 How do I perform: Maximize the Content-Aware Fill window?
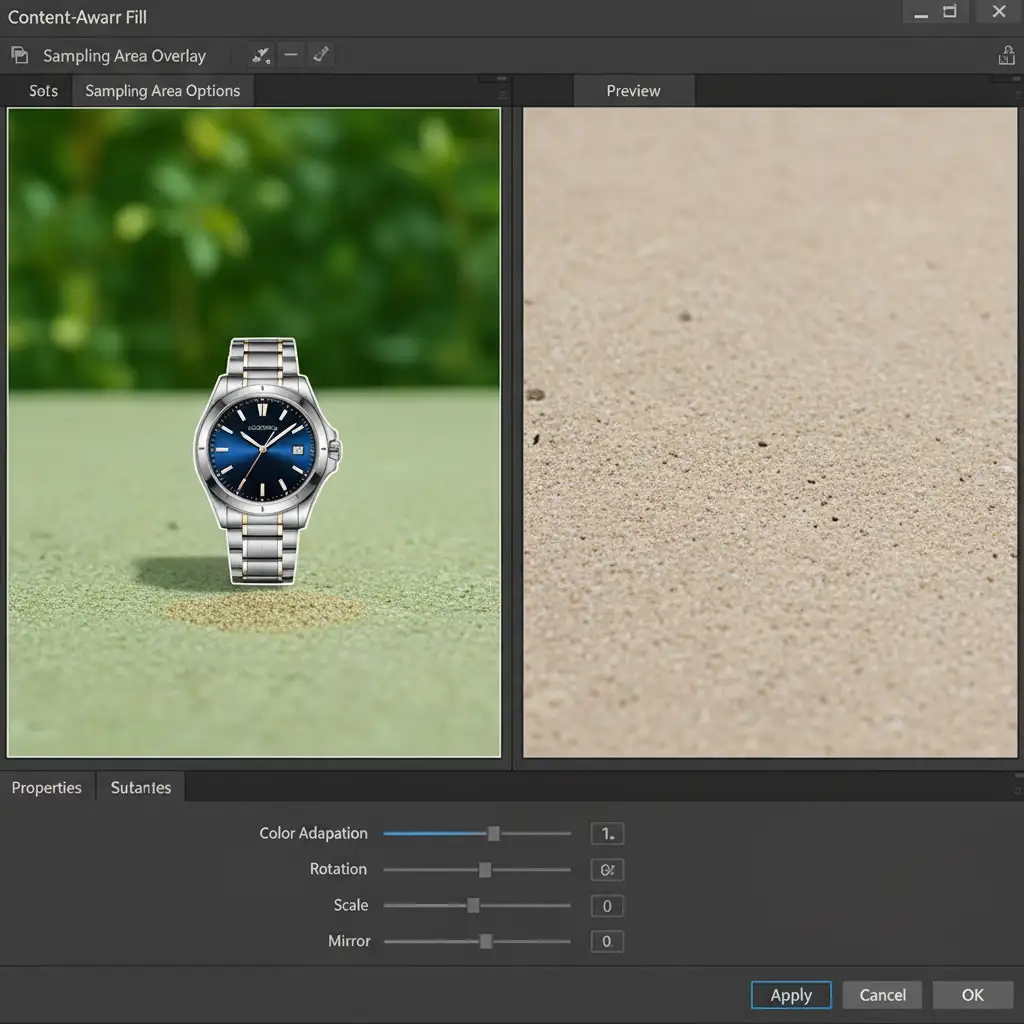tap(950, 12)
